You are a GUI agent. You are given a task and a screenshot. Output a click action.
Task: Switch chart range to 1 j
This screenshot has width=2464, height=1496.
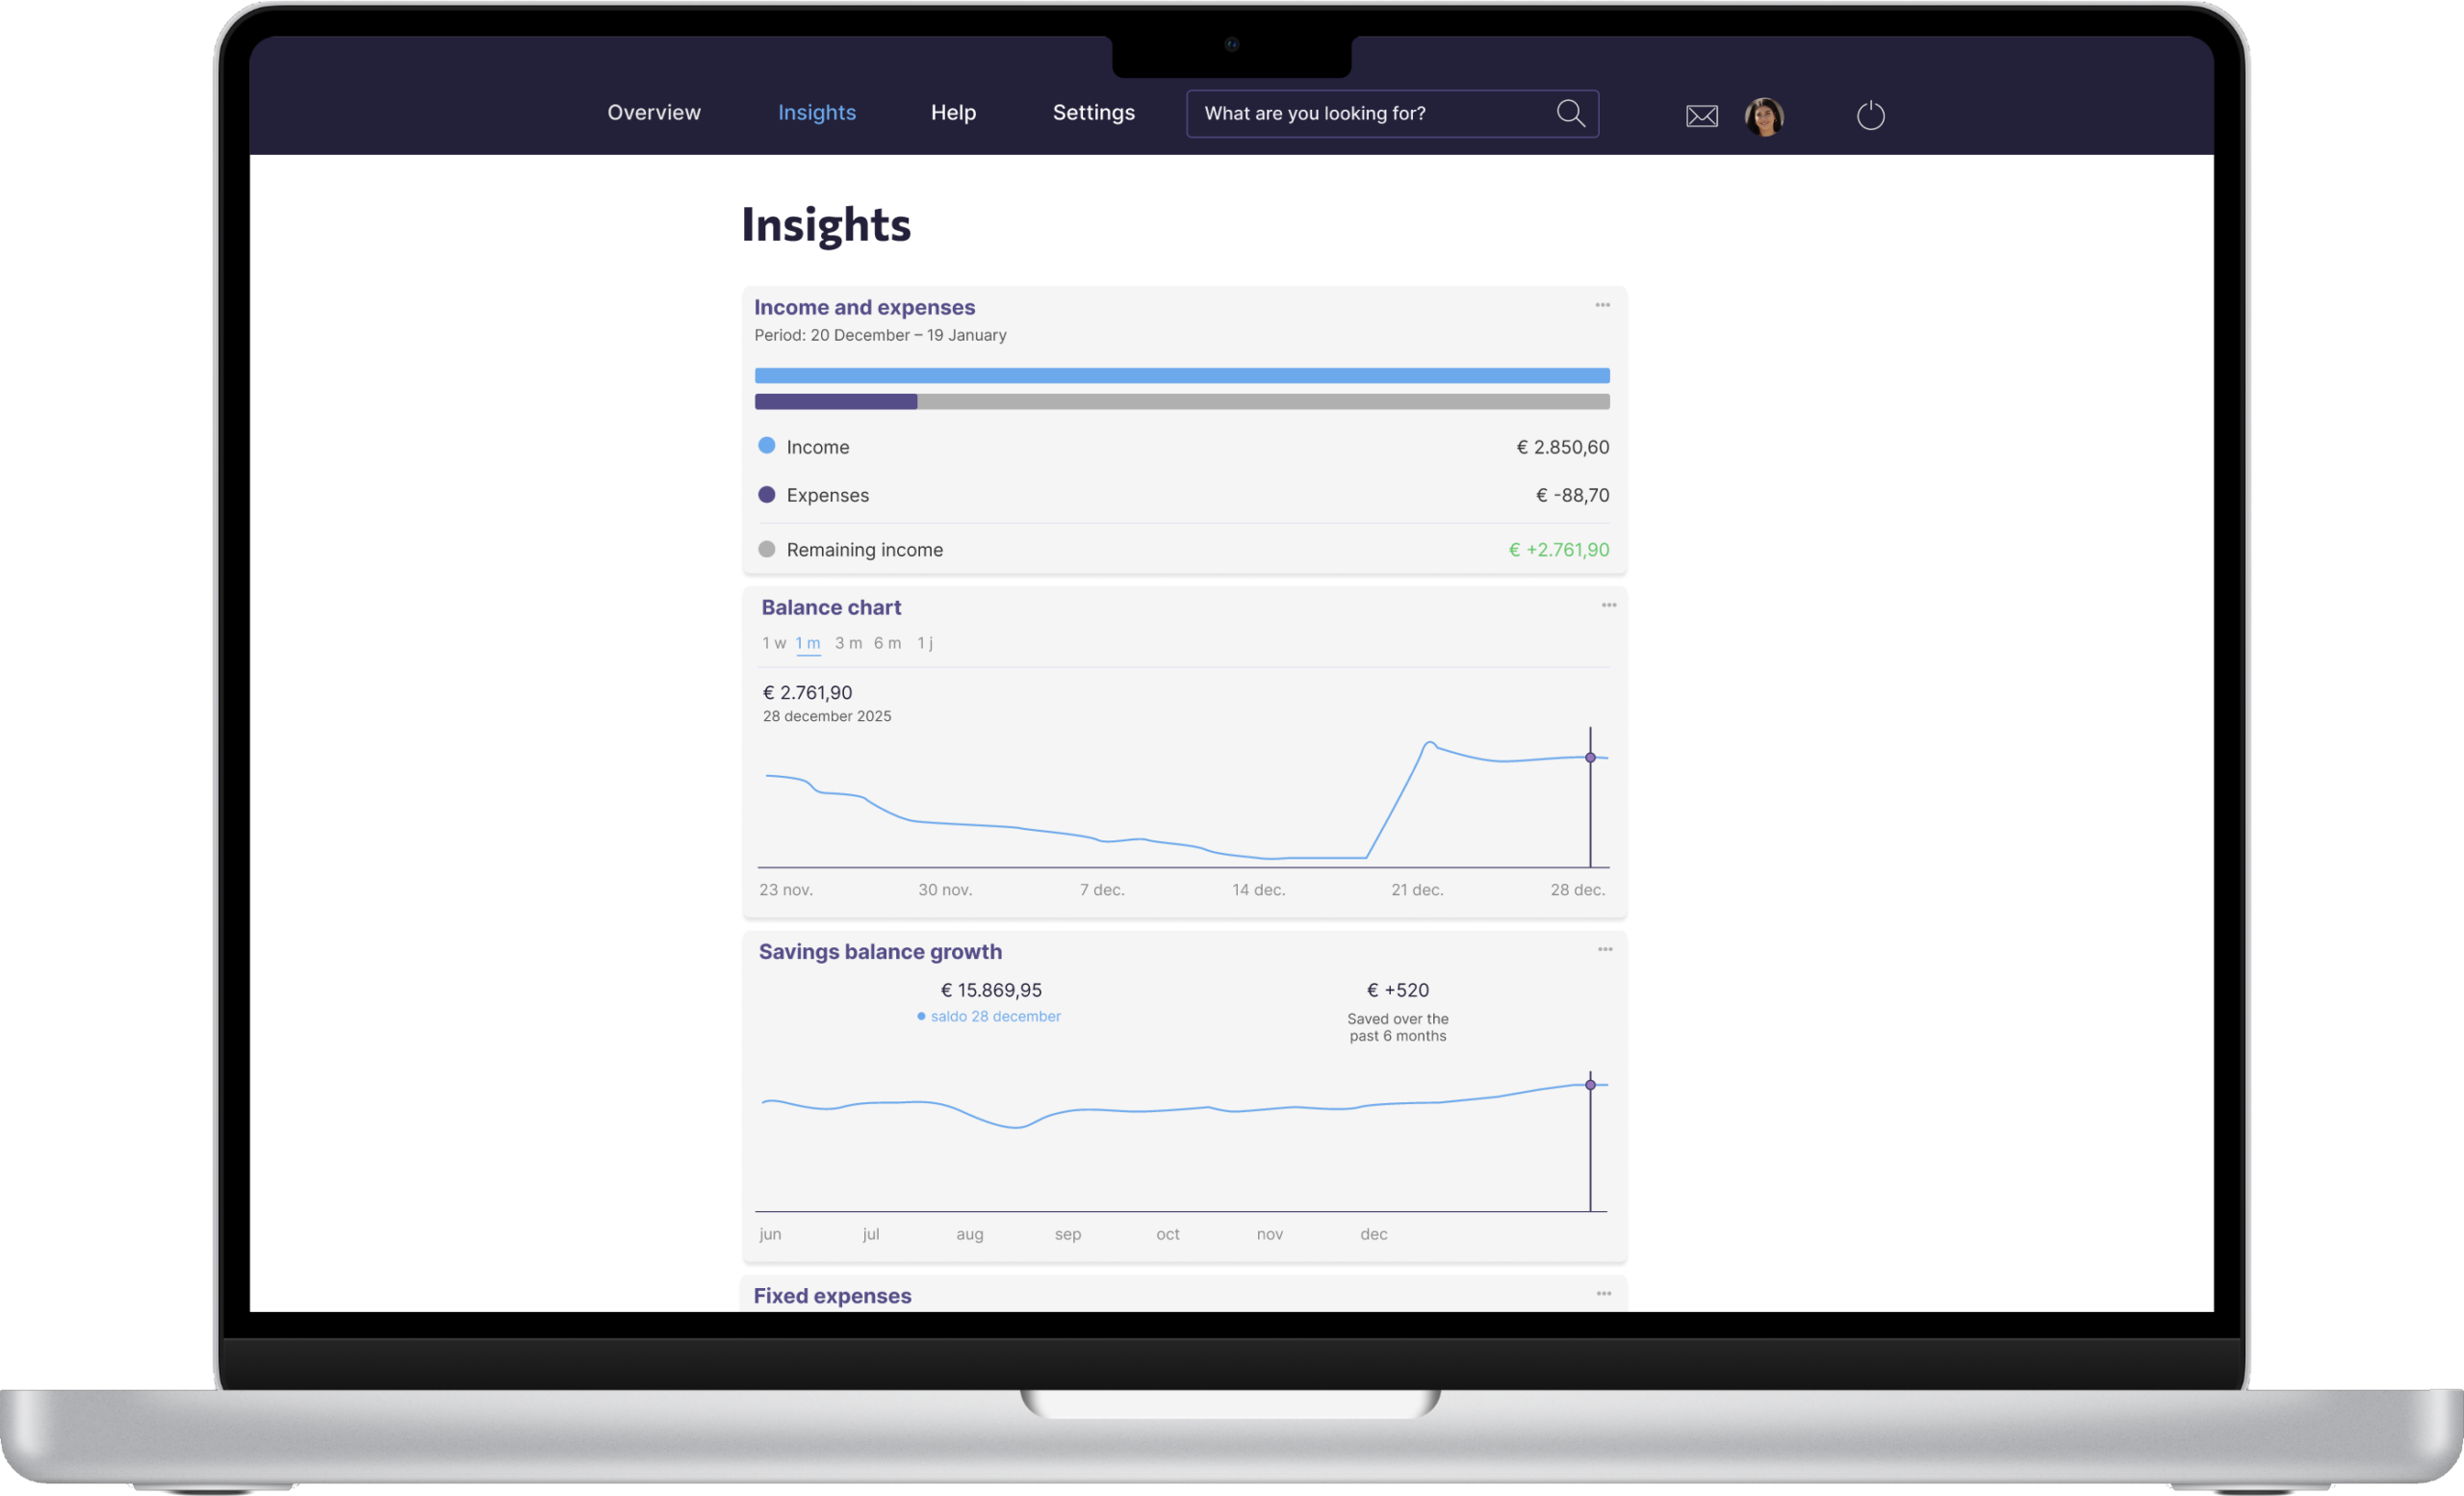click(925, 643)
